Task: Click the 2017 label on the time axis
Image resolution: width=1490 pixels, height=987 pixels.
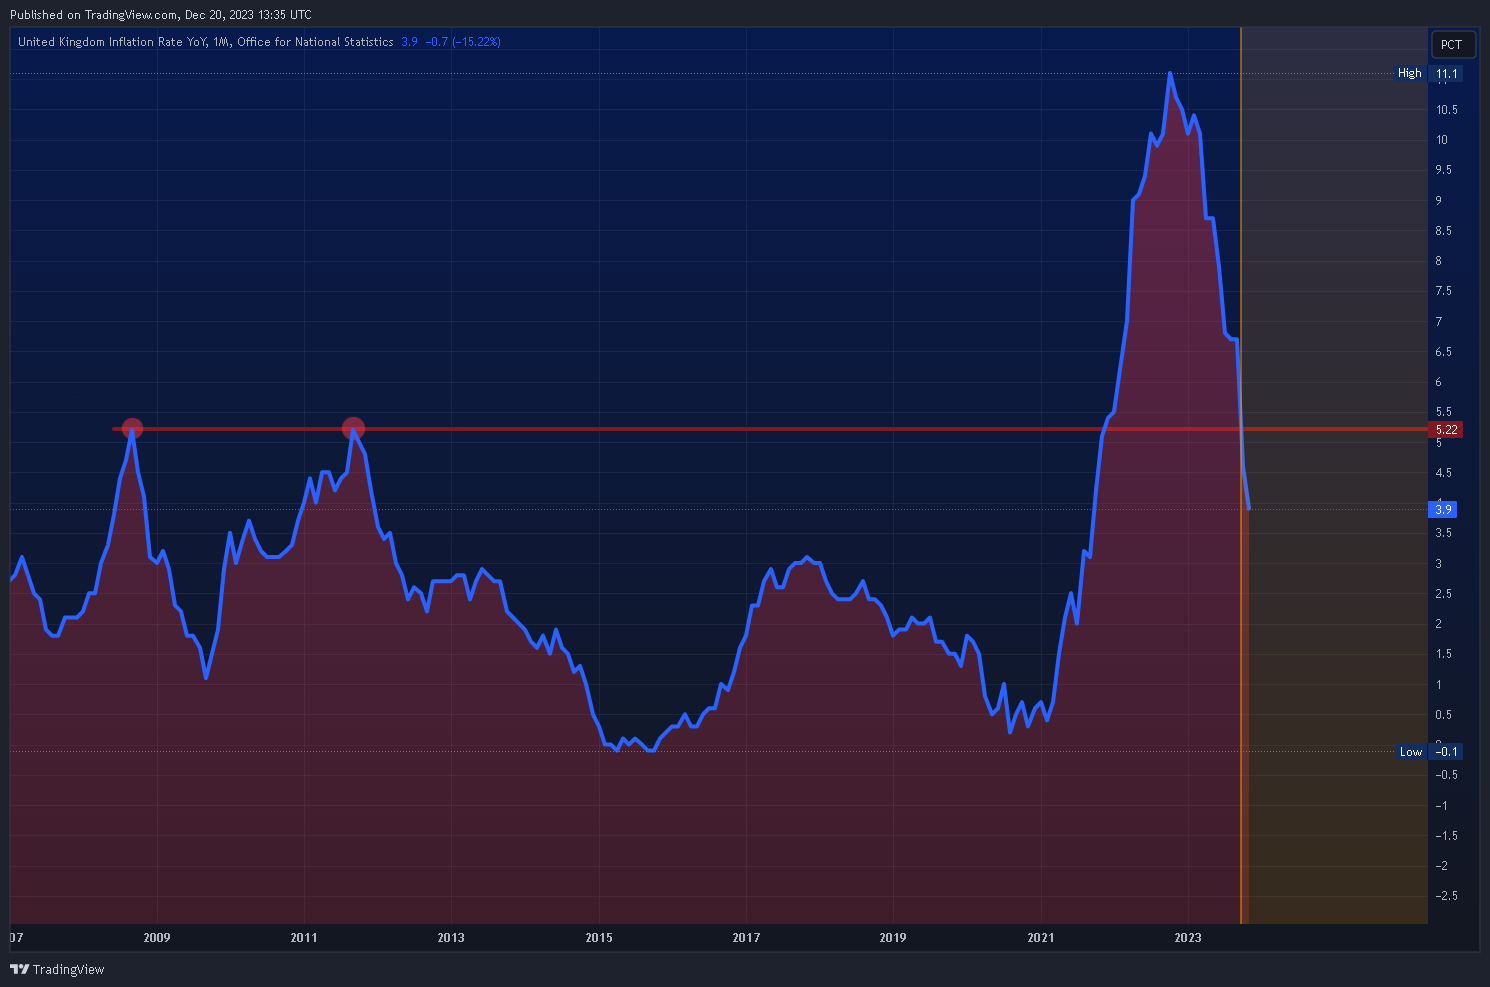Action: (x=746, y=938)
